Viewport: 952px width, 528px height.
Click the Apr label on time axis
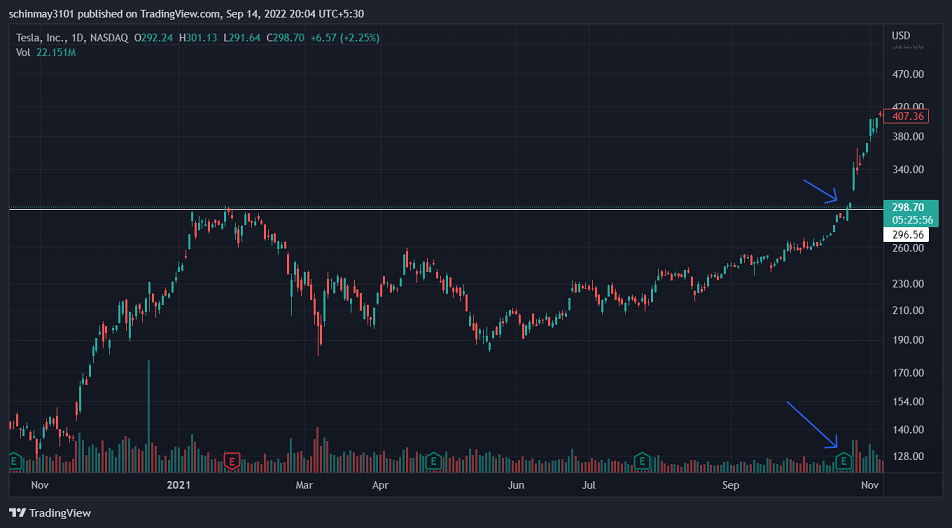click(380, 485)
